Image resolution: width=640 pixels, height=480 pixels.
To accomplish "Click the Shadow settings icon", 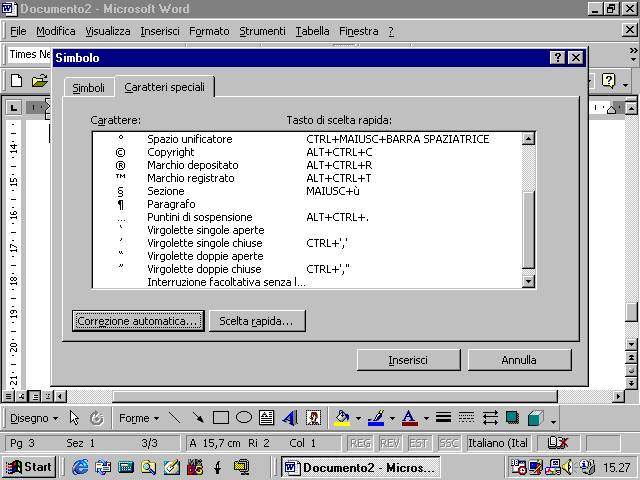I will (x=512, y=418).
